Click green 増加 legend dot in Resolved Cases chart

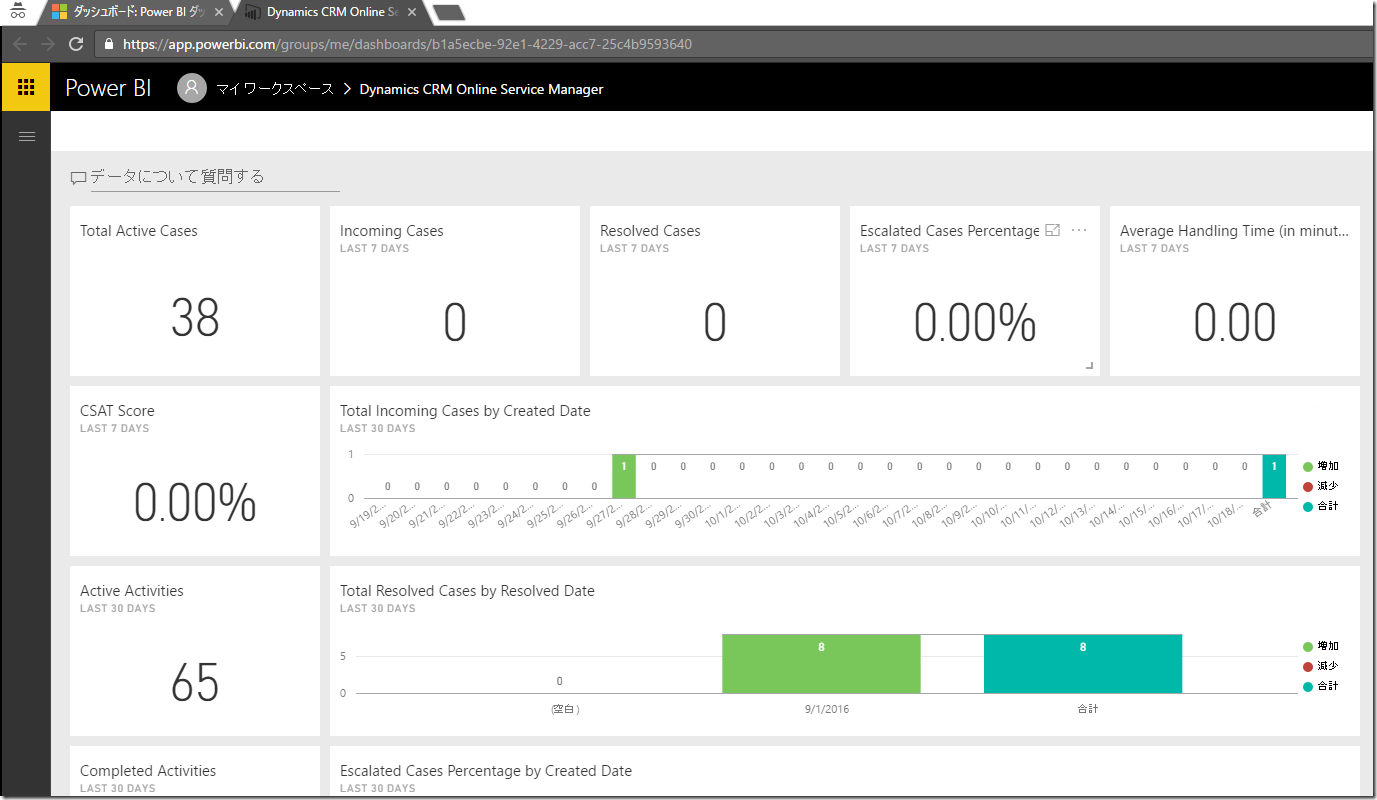click(1308, 646)
